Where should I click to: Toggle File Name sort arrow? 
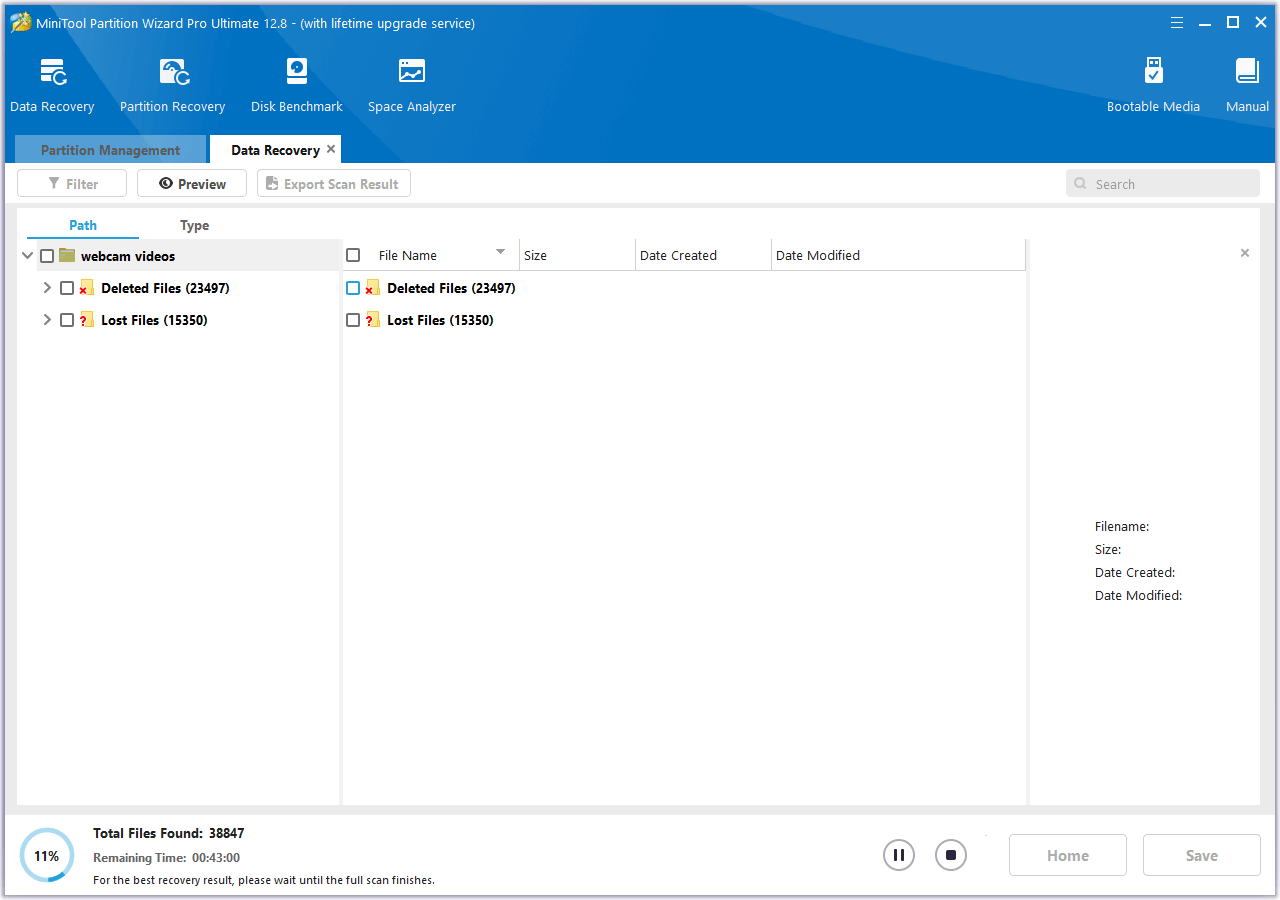point(501,252)
